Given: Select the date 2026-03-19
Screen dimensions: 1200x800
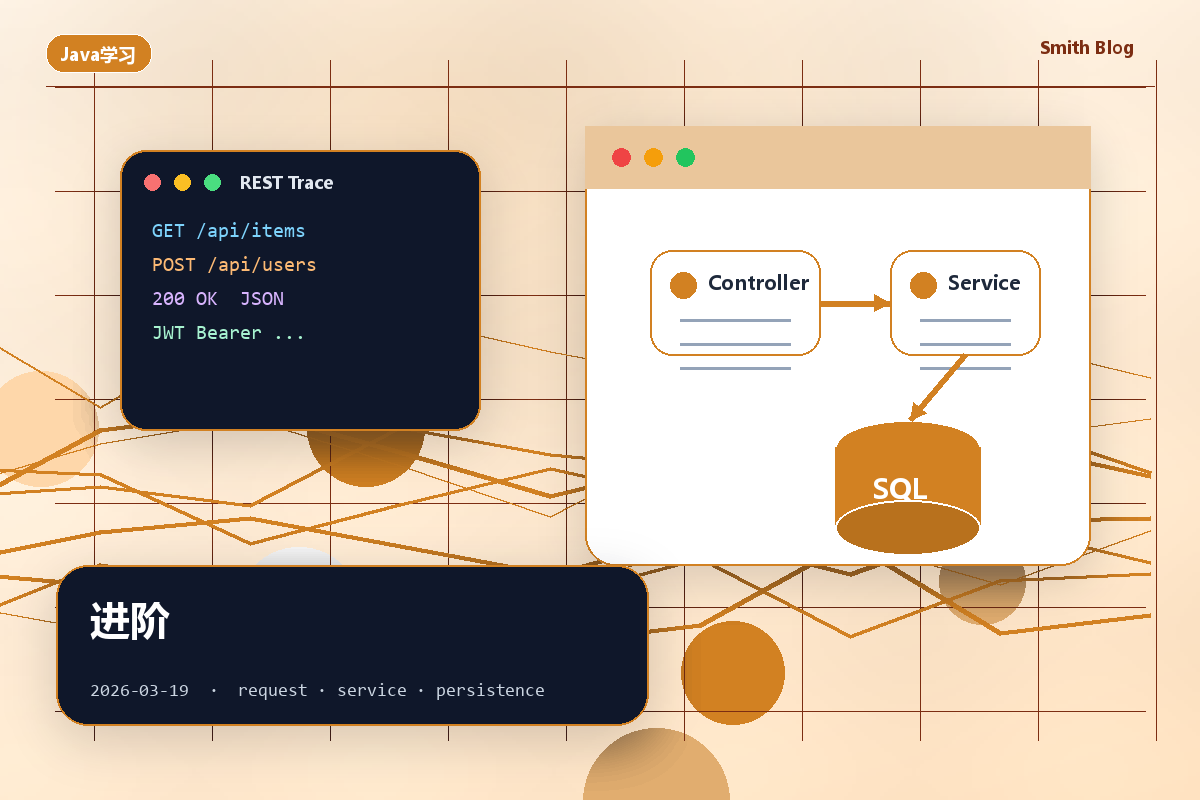Looking at the screenshot, I should click(139, 691).
